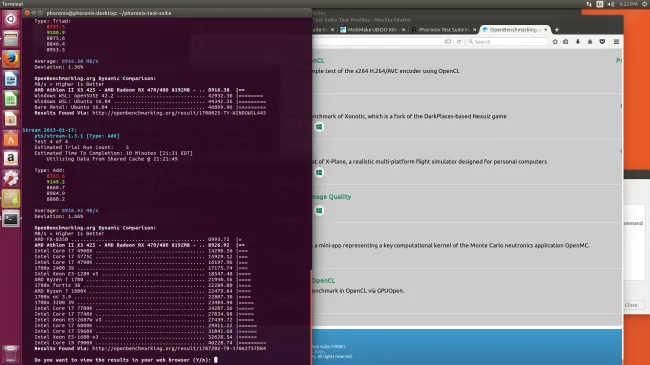Open LibreOffice Impress from the dock
This screenshot has height=365, width=650.
(11, 119)
